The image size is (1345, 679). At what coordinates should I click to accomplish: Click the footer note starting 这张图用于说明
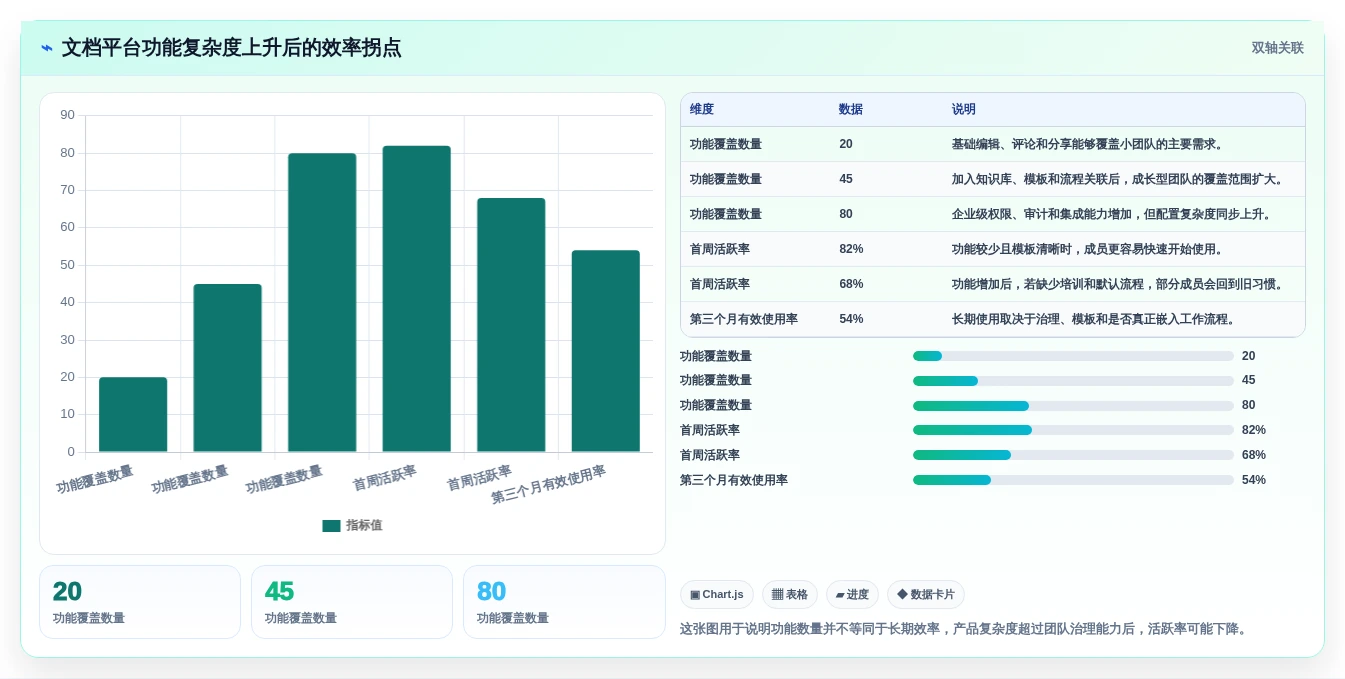pyautogui.click(x=965, y=629)
